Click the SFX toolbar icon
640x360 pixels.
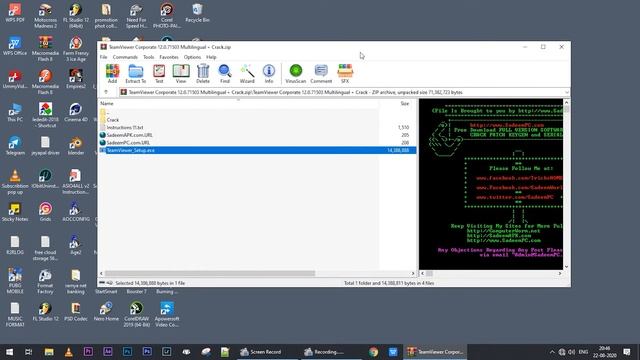pos(345,74)
